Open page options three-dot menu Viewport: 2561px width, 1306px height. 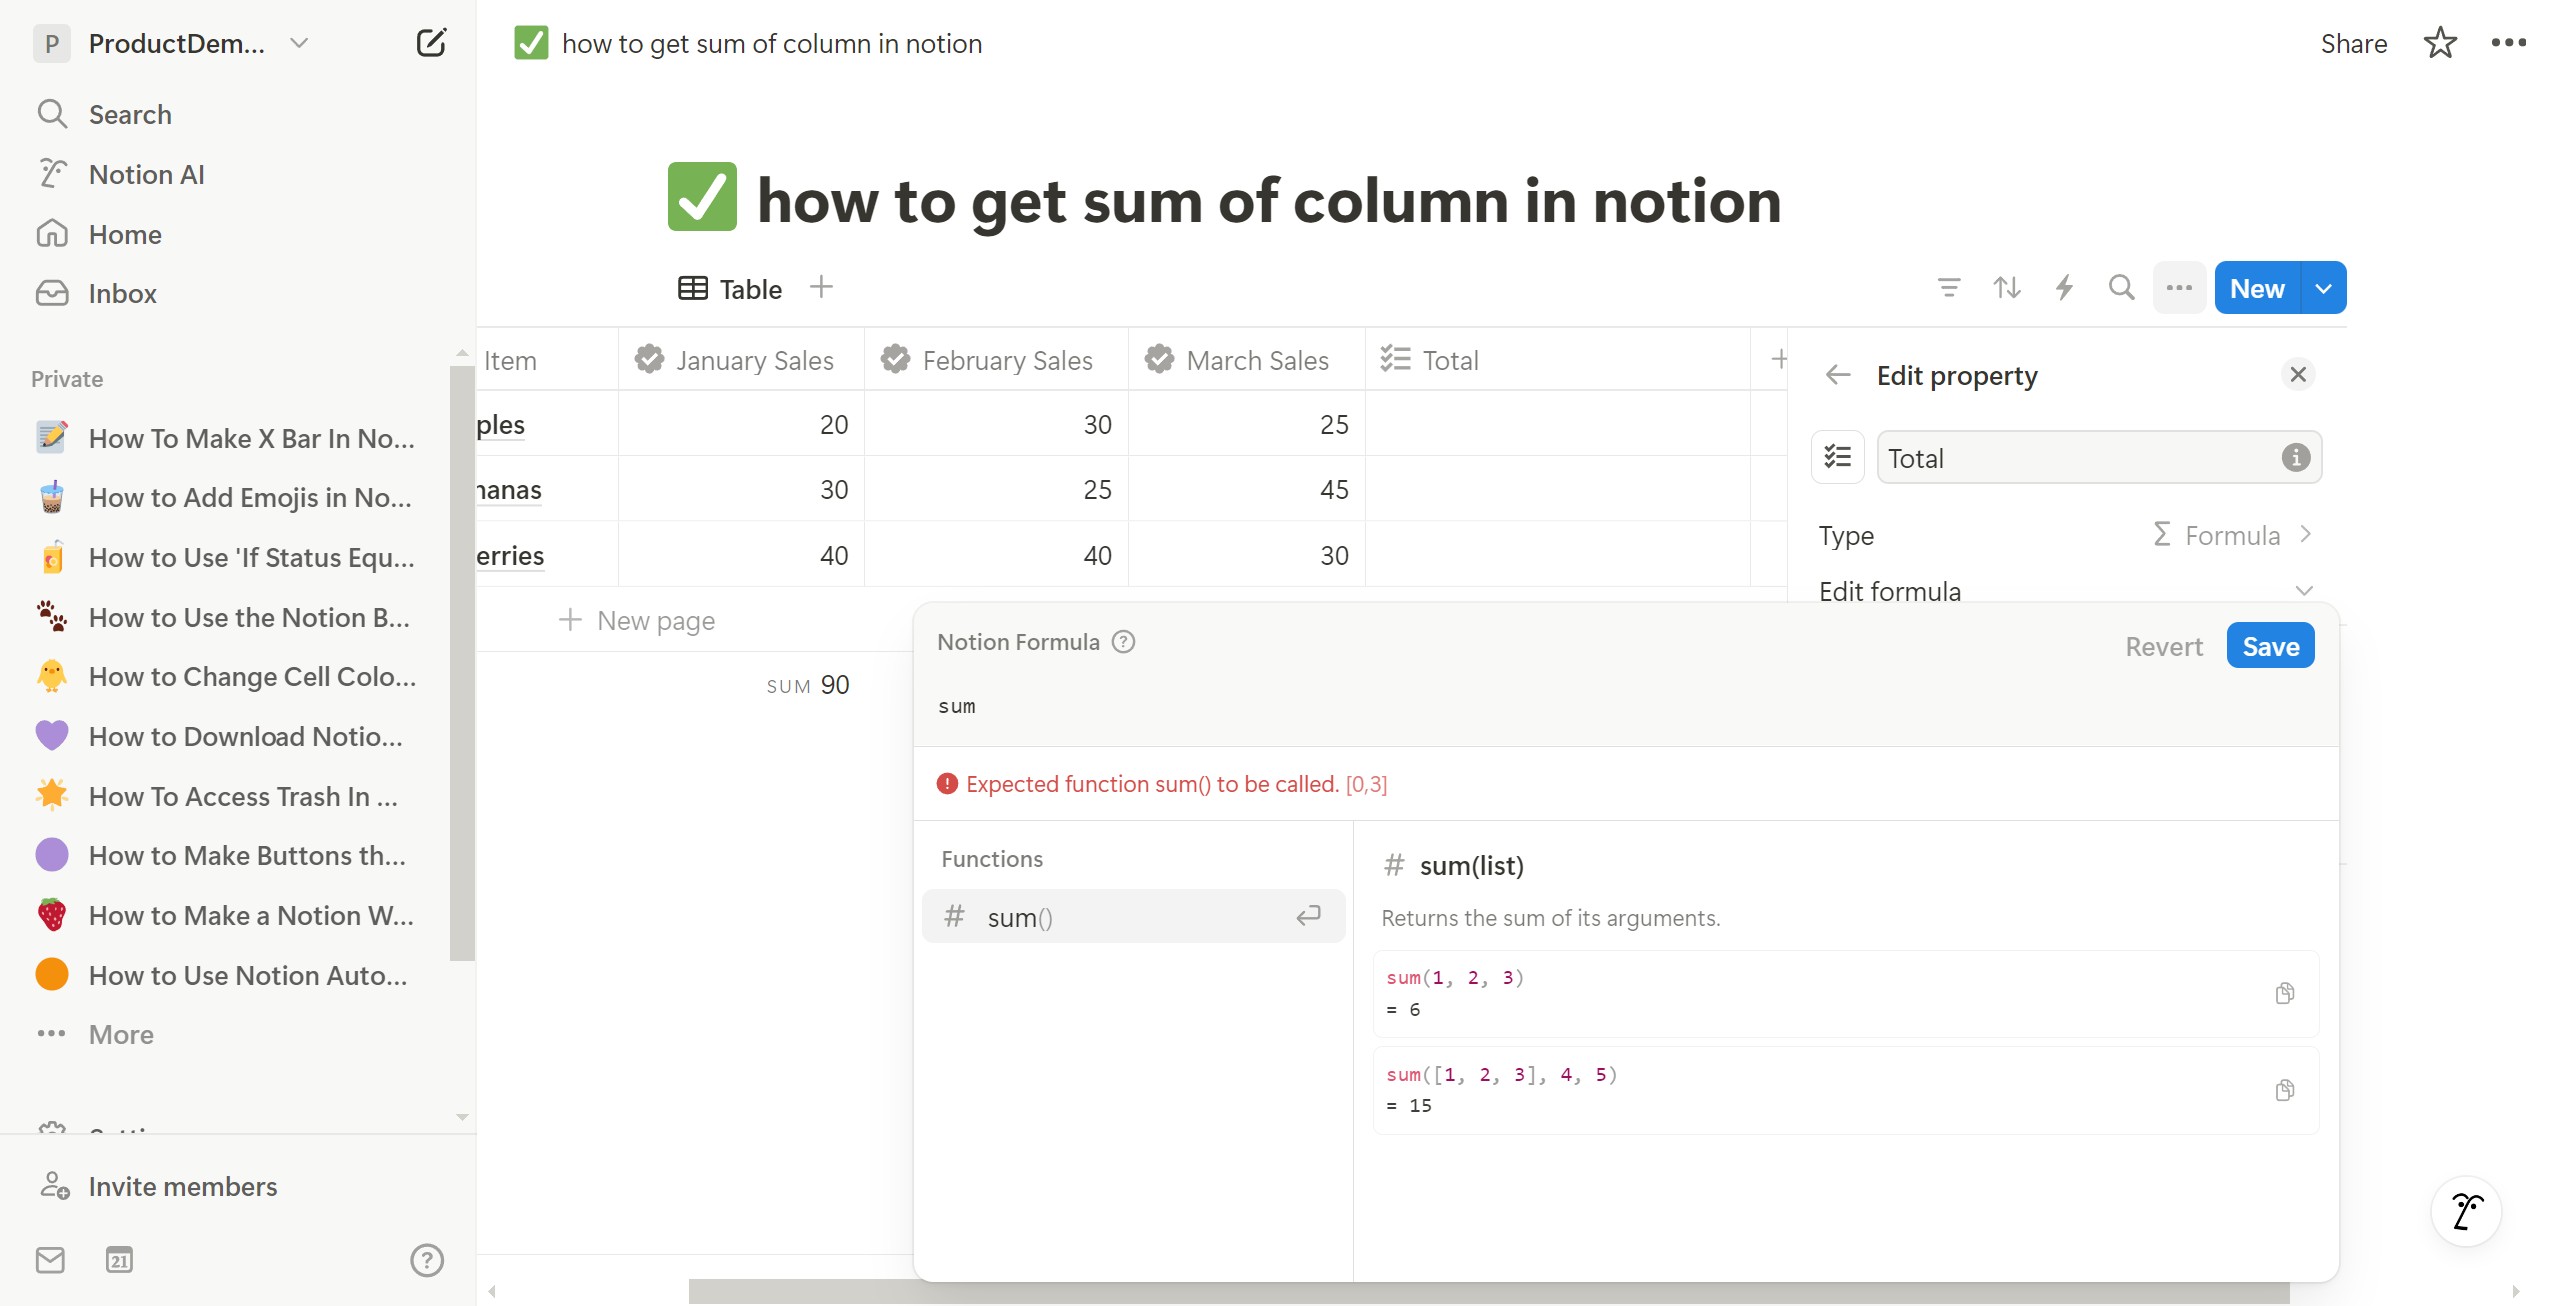[2508, 43]
